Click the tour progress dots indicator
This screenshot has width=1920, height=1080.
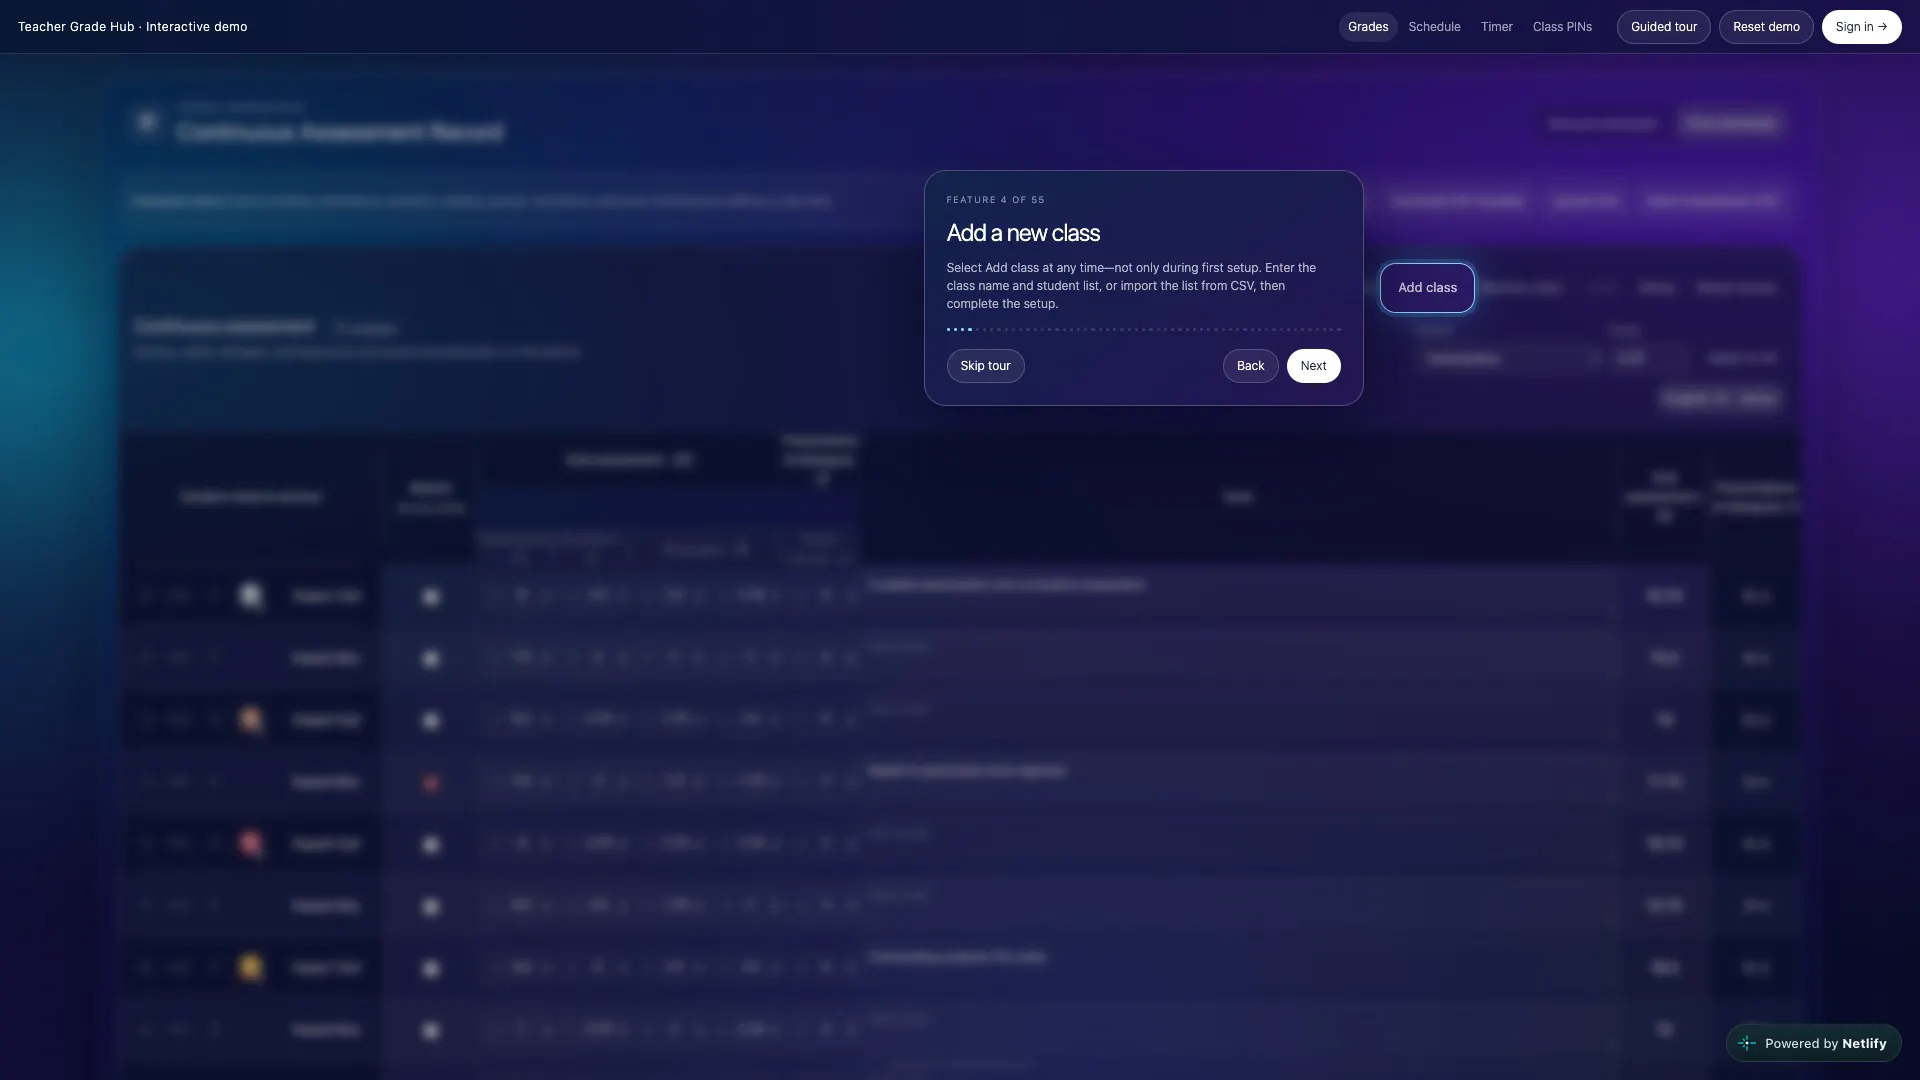point(1143,329)
